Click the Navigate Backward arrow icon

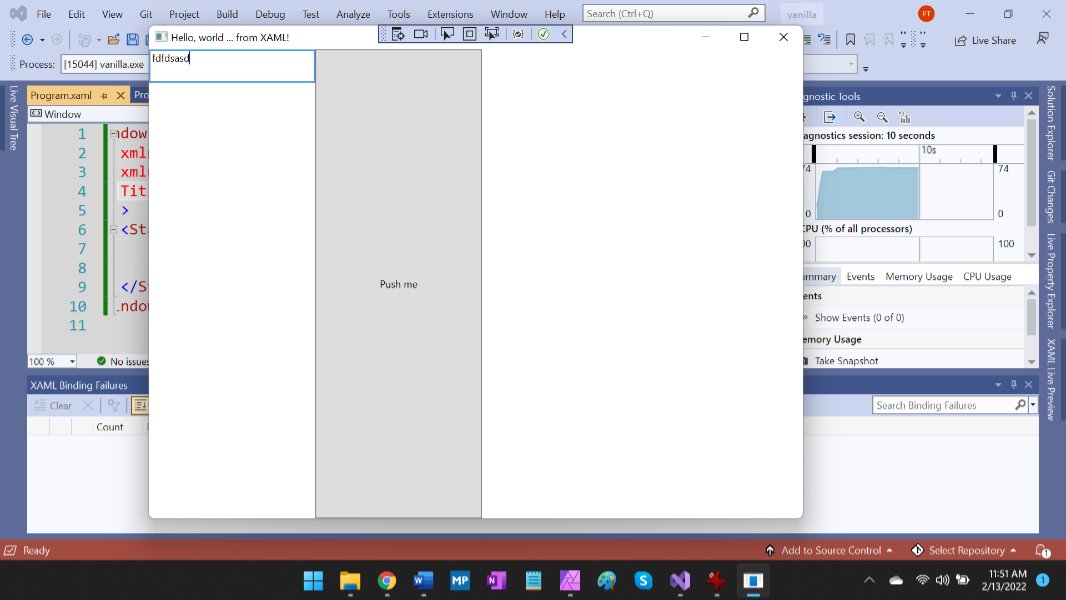tap(27, 40)
